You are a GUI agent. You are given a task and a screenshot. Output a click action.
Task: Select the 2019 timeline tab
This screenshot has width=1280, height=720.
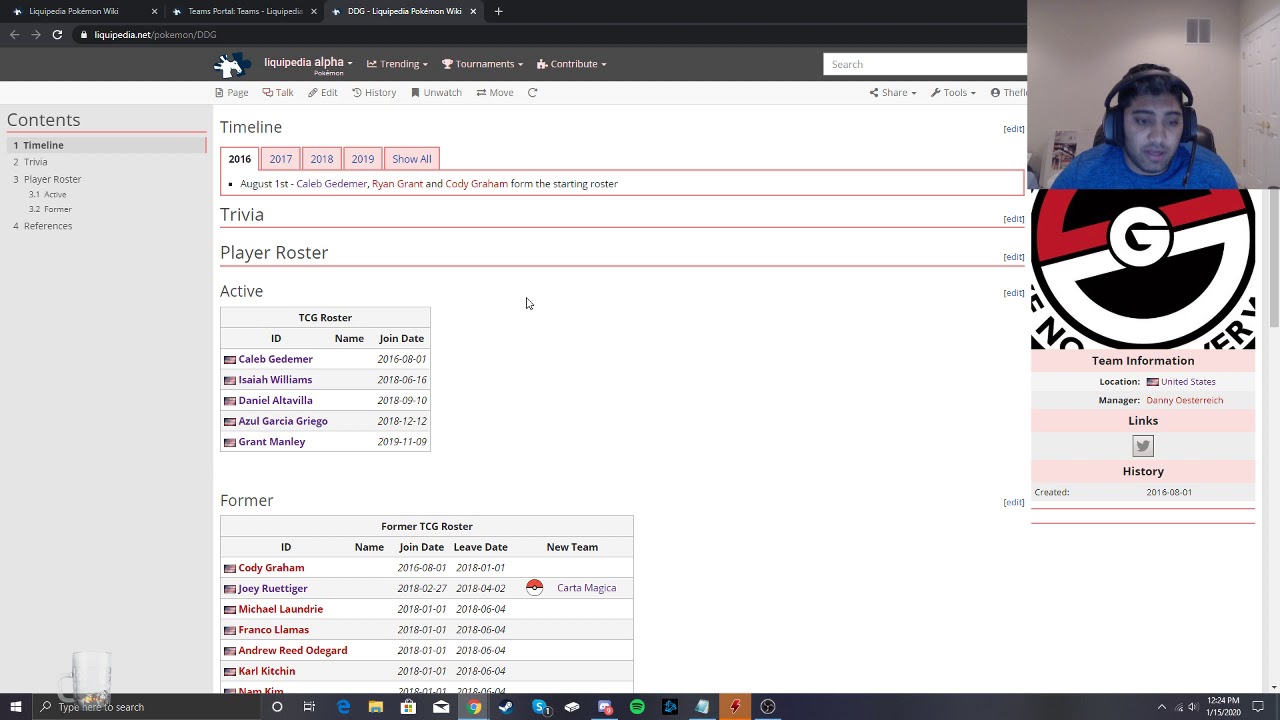362,159
